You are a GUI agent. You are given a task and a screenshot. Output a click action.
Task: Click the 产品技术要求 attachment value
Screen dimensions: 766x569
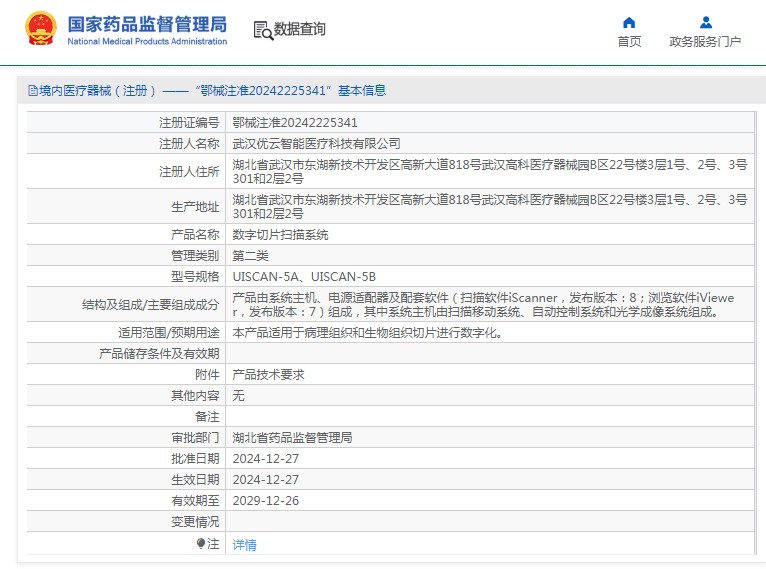tap(268, 375)
